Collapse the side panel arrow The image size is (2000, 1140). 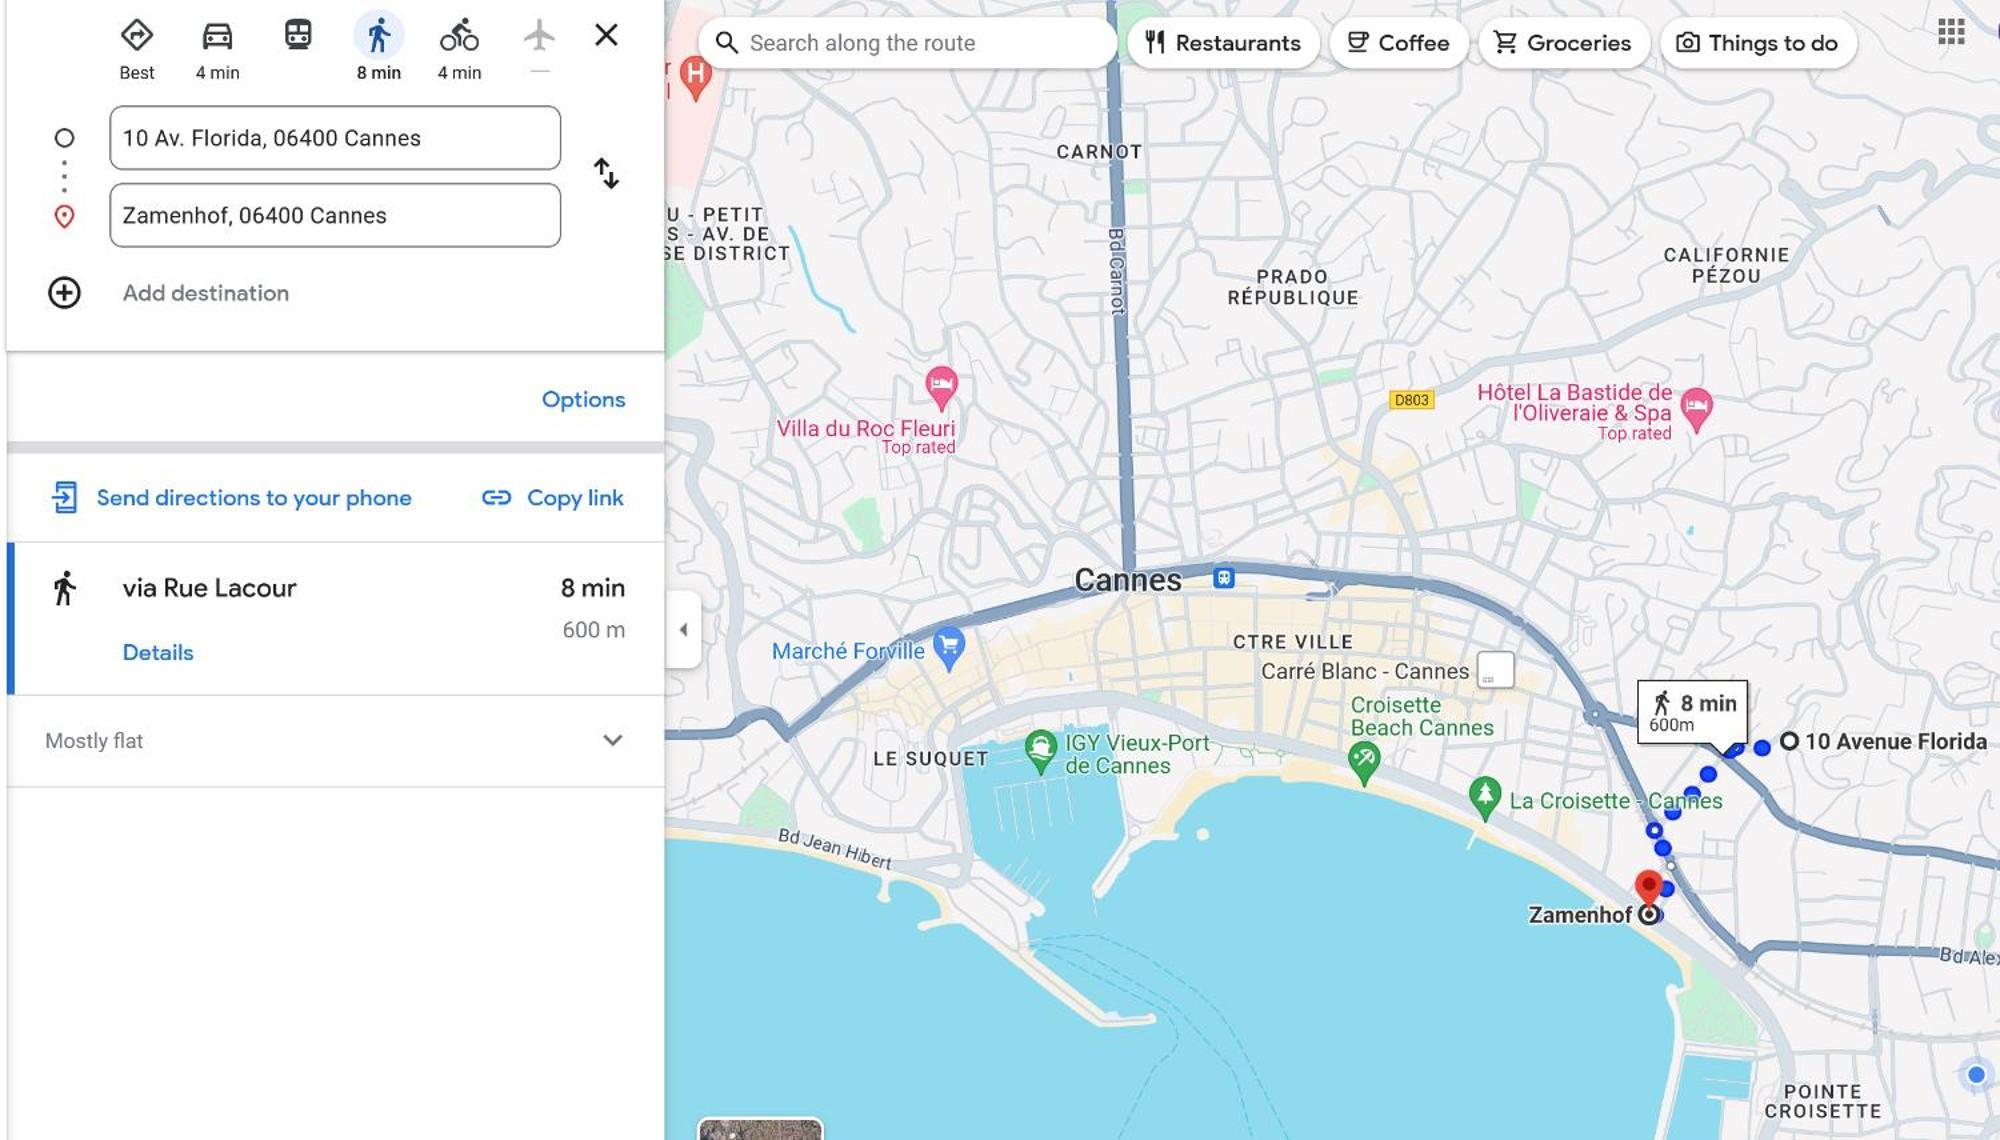[x=683, y=630]
